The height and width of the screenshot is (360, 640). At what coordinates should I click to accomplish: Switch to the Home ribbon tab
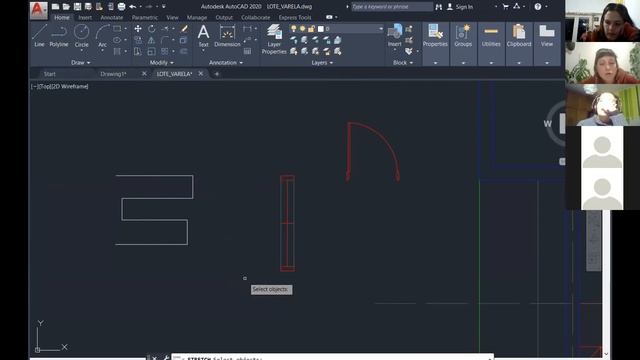(x=62, y=18)
